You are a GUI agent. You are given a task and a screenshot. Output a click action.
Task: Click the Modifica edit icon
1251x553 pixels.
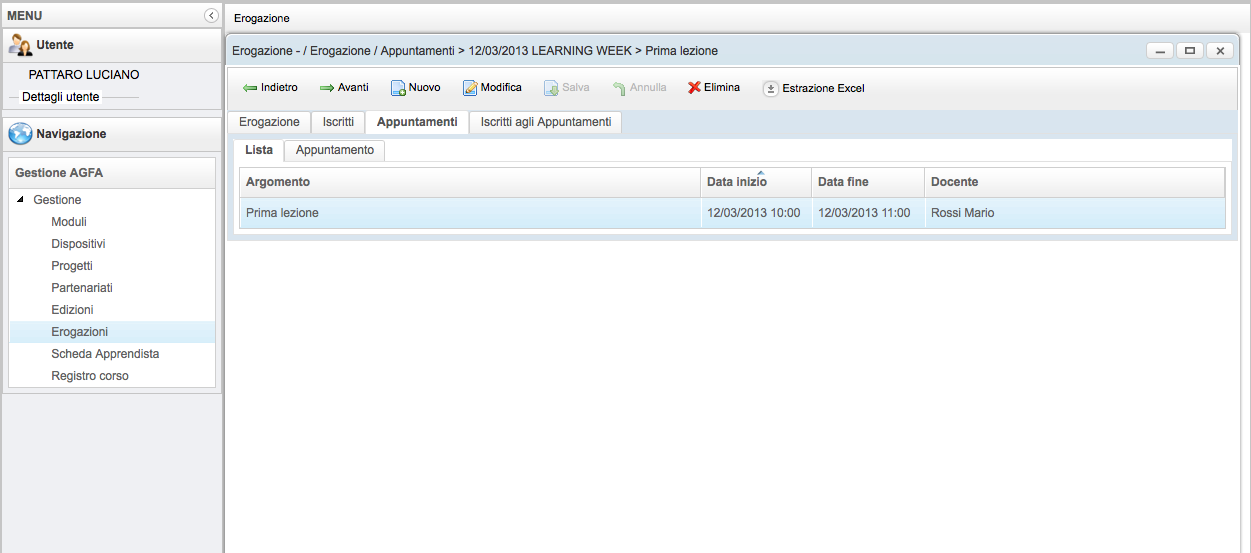tap(470, 88)
